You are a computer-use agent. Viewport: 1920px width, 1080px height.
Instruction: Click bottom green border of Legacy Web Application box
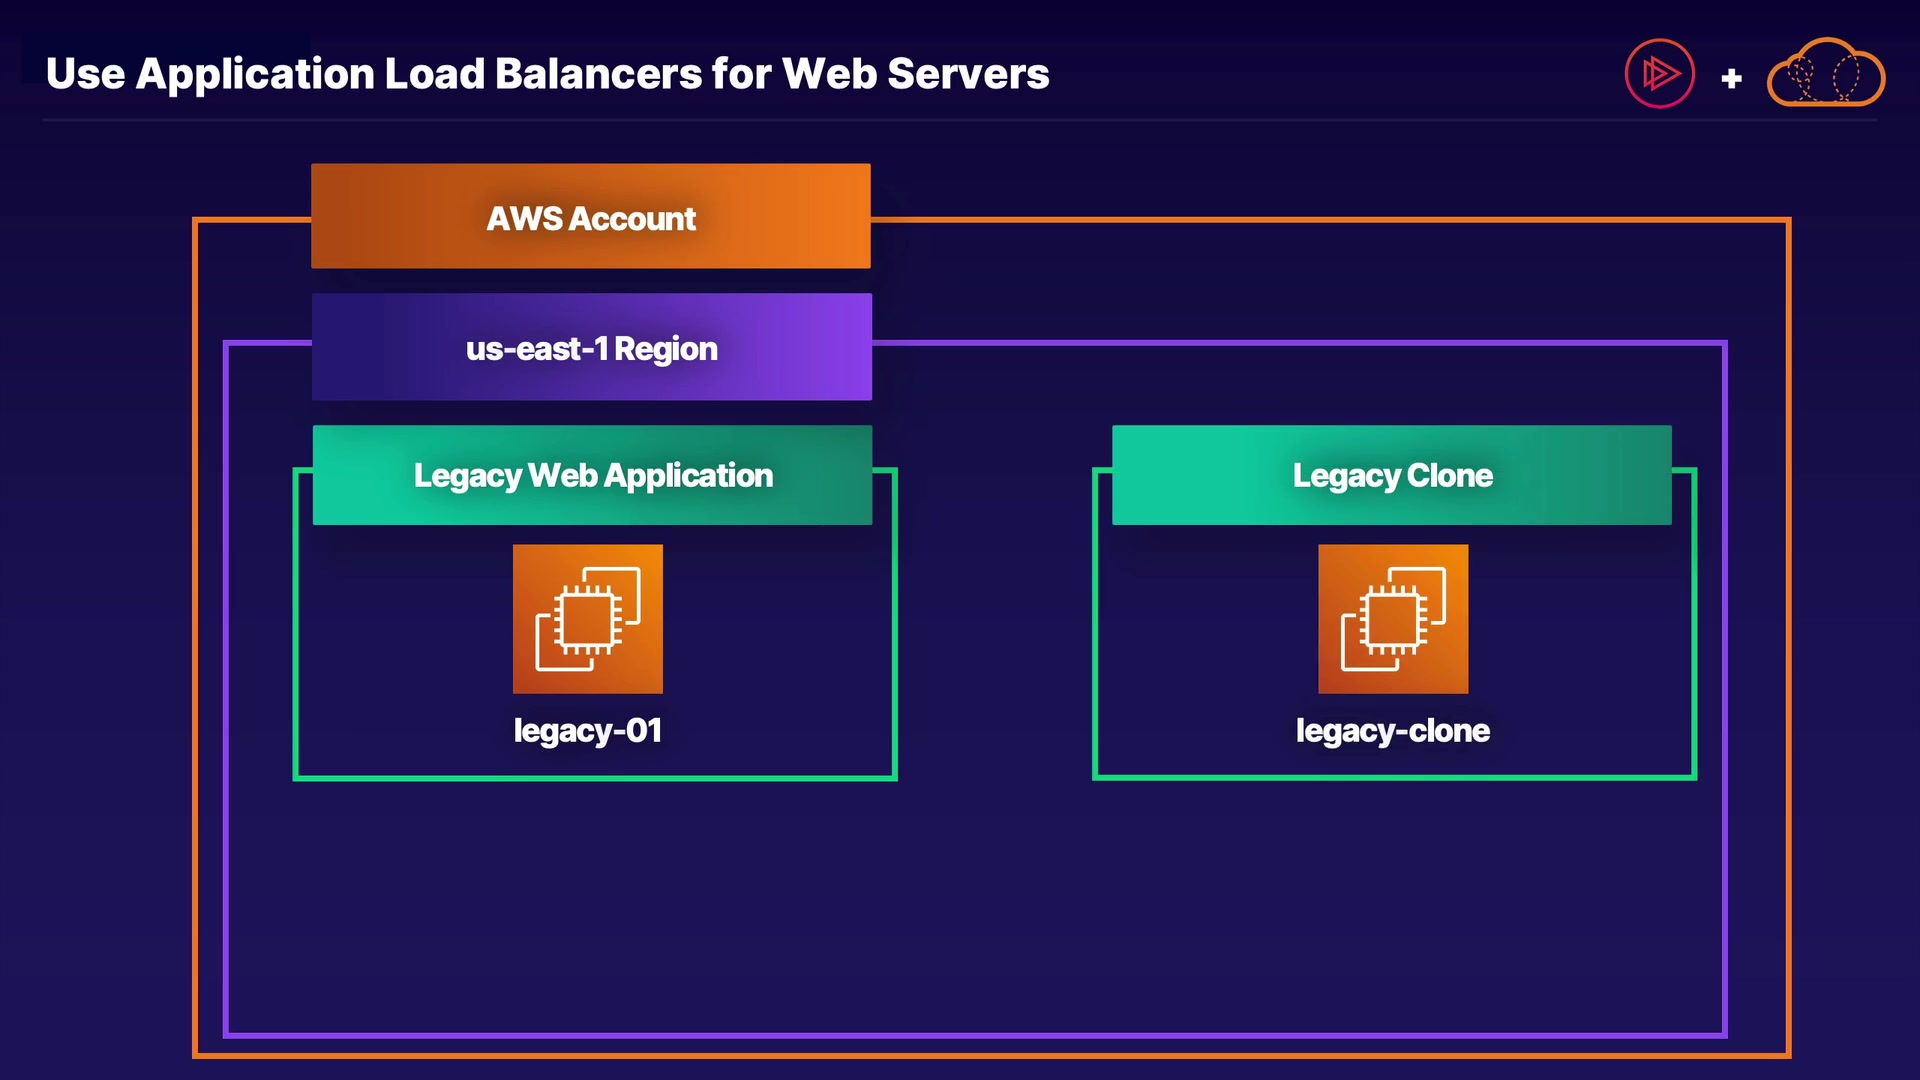coord(595,777)
